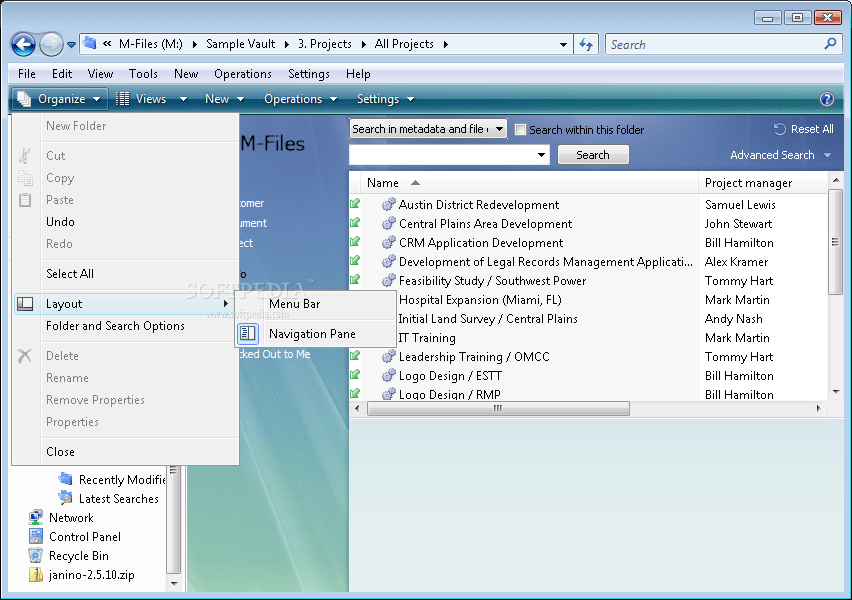This screenshot has height=600, width=852.
Task: Choose Close in Organize menu
Action: pyautogui.click(x=60, y=452)
